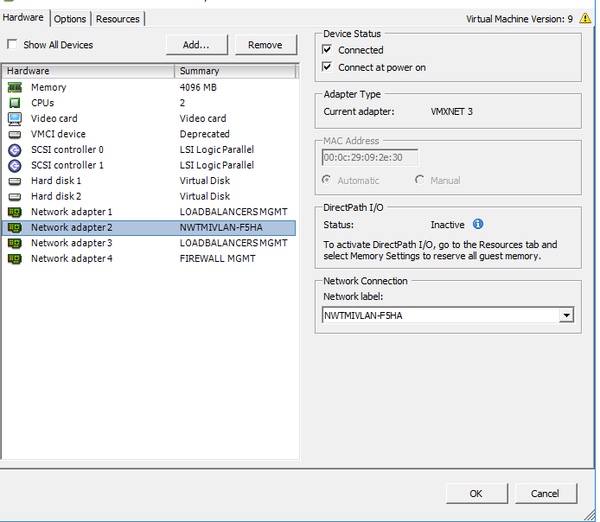This screenshot has height=522, width=600.
Task: Switch to the Hardware tab
Action: pyautogui.click(x=23, y=18)
